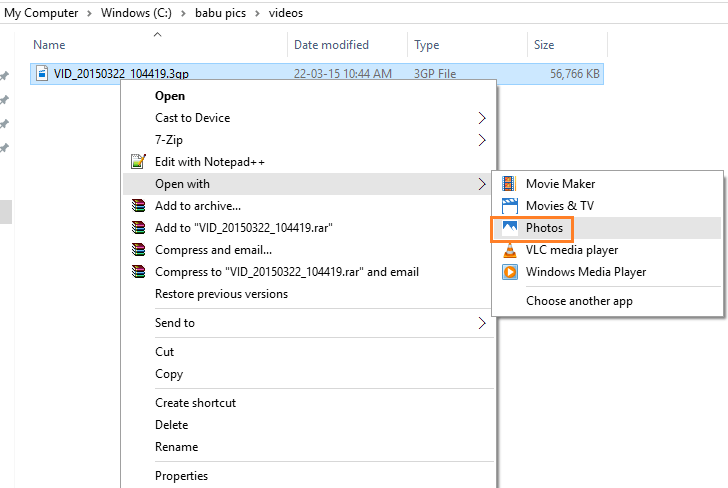Select Choose another app

[x=608, y=301]
